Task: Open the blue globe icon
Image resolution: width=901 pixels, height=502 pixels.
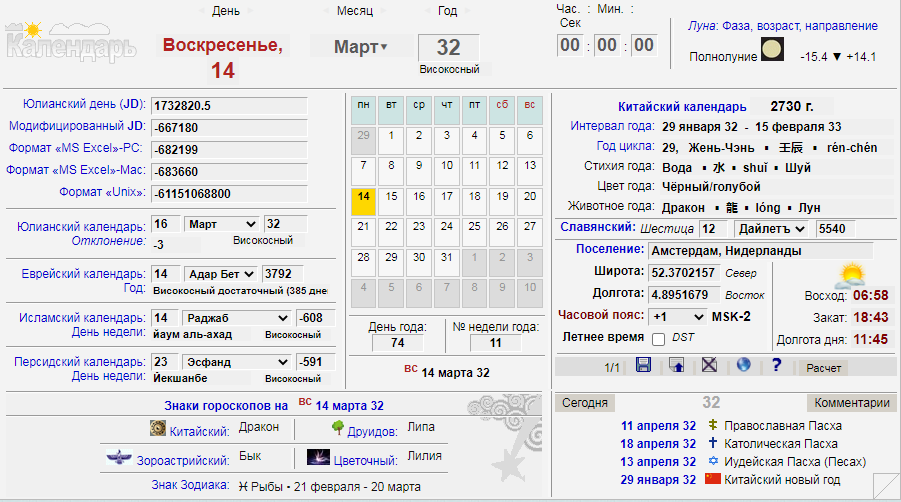Action: 744,365
